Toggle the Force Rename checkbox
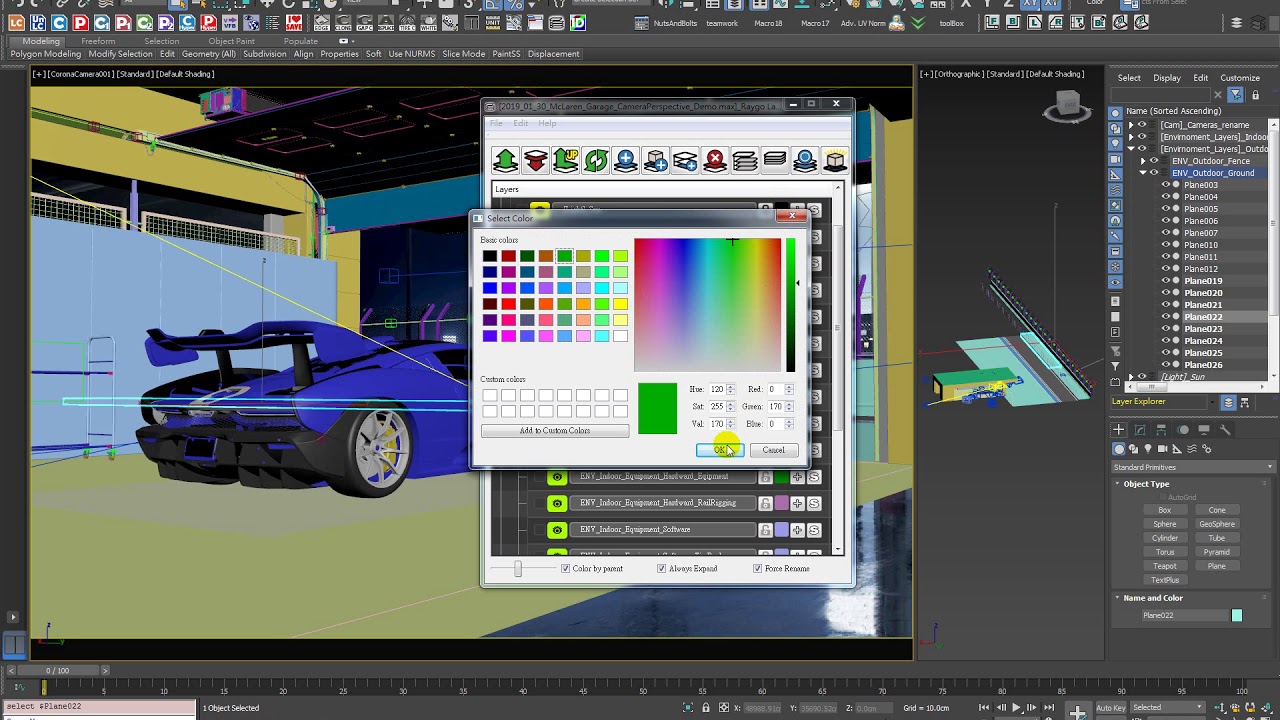1280x720 pixels. 757,568
